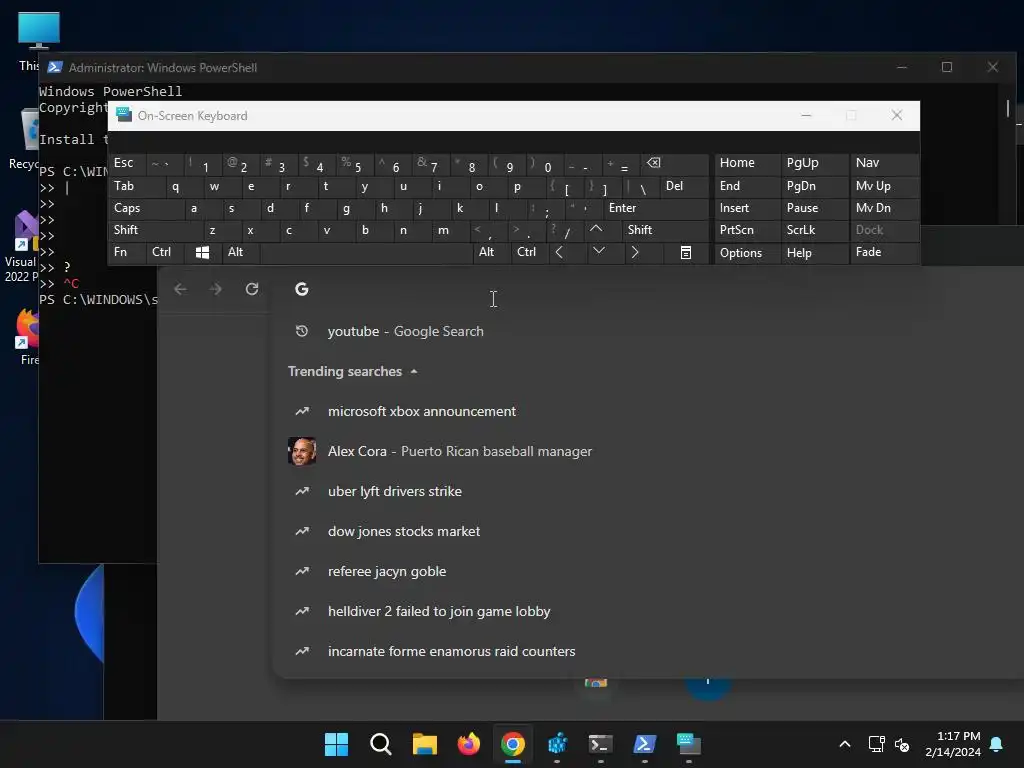
Task: Click the Google G icon in address bar
Action: [x=302, y=289]
